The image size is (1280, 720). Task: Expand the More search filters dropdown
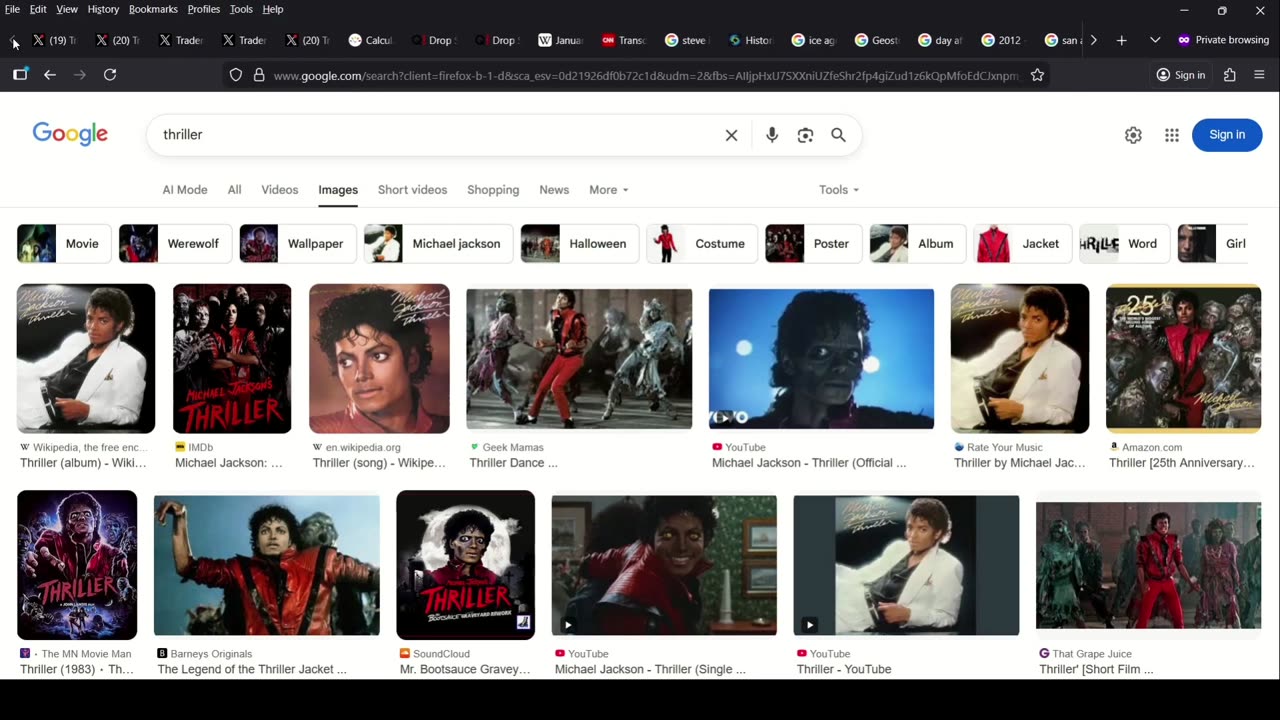coord(608,190)
